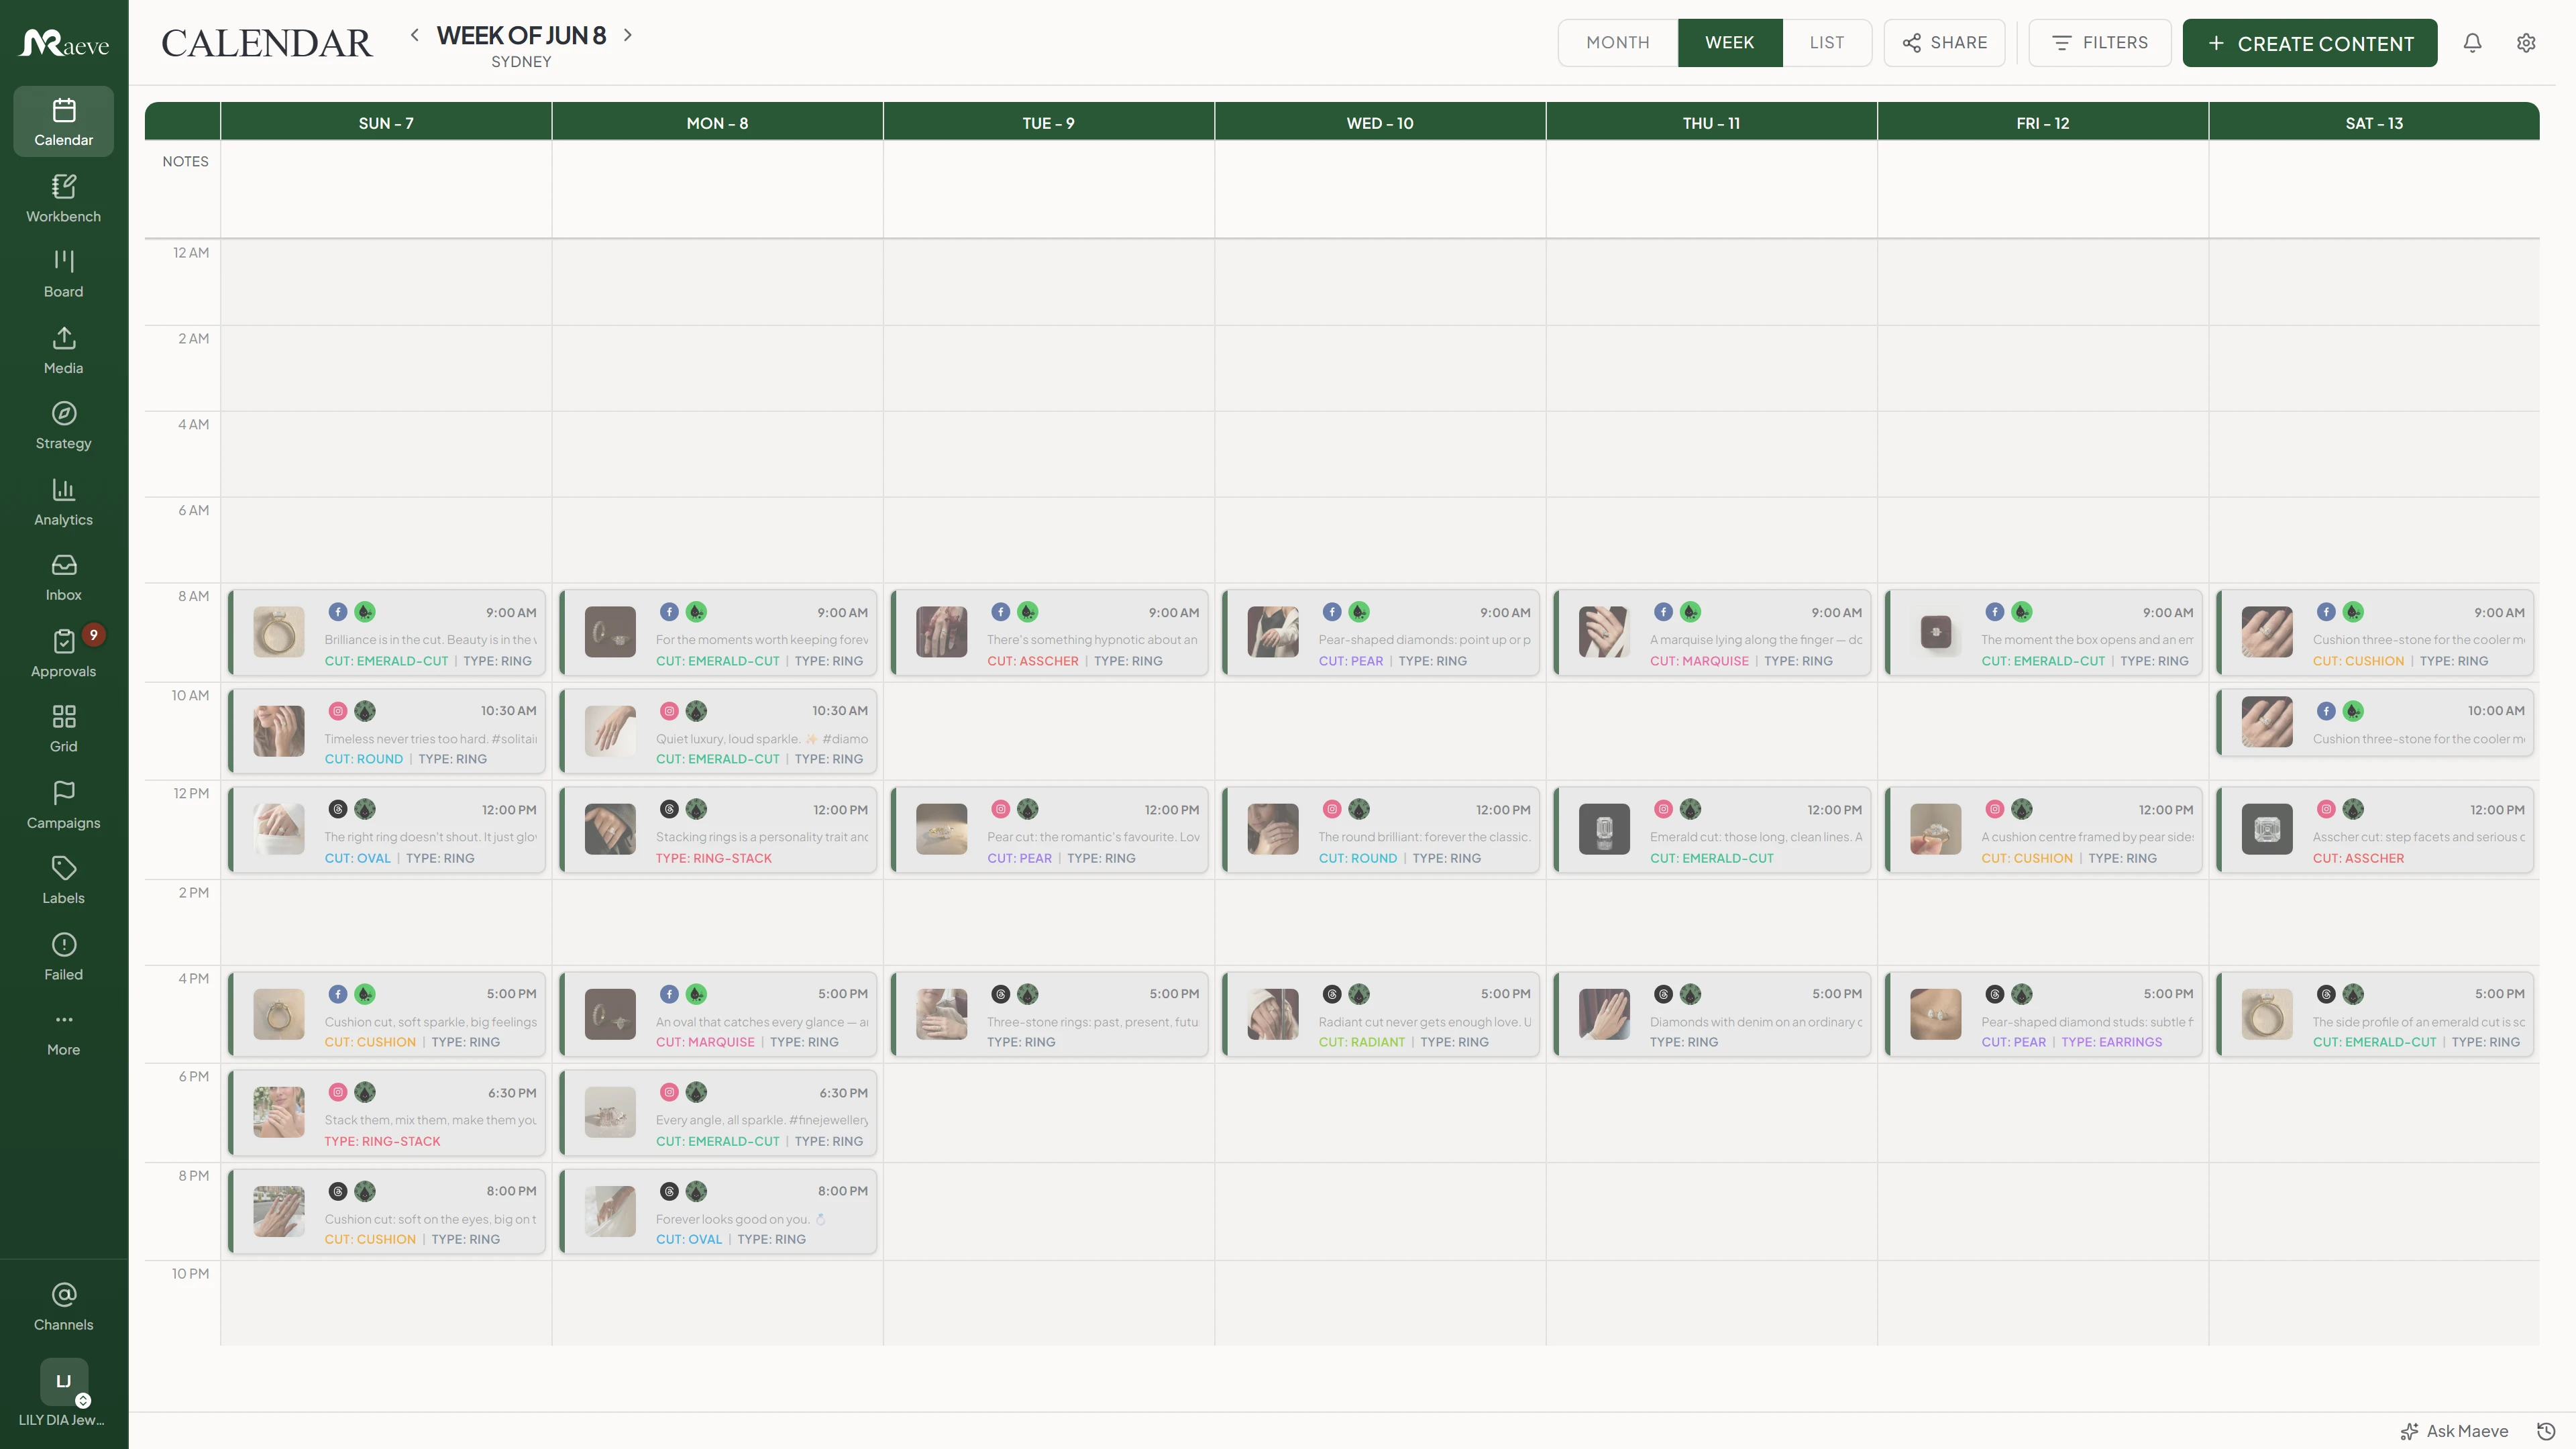
Task: Click the THU - 11 day header
Action: pos(1711,122)
